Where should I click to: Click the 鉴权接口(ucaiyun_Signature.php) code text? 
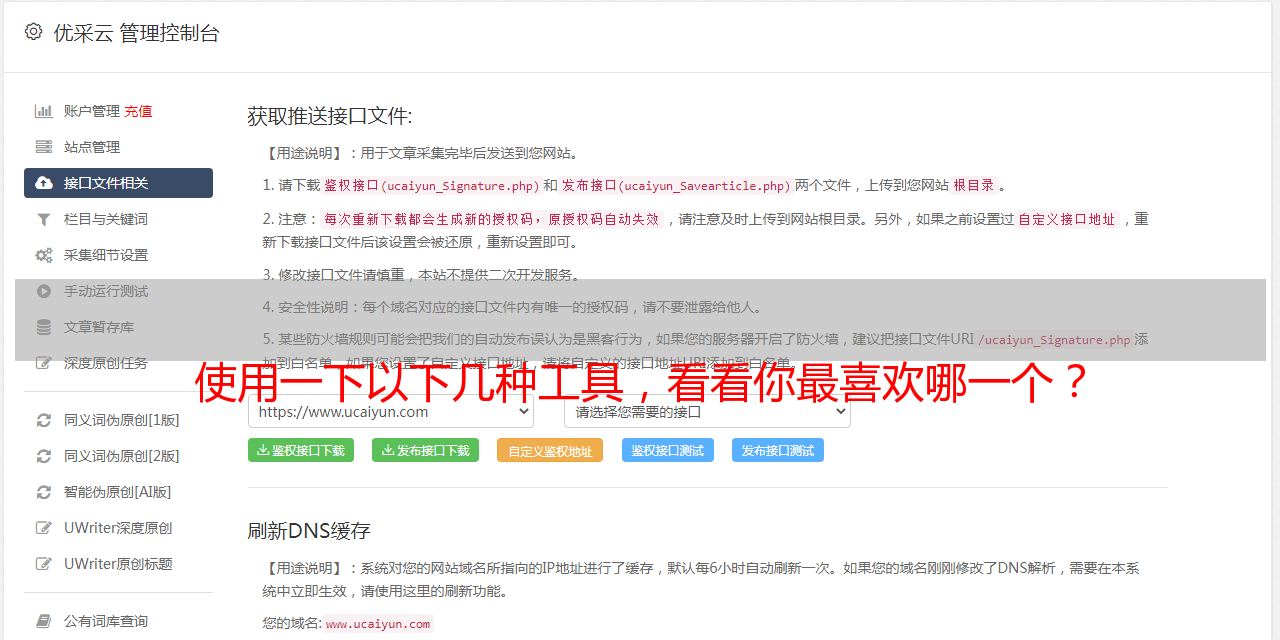coord(431,185)
